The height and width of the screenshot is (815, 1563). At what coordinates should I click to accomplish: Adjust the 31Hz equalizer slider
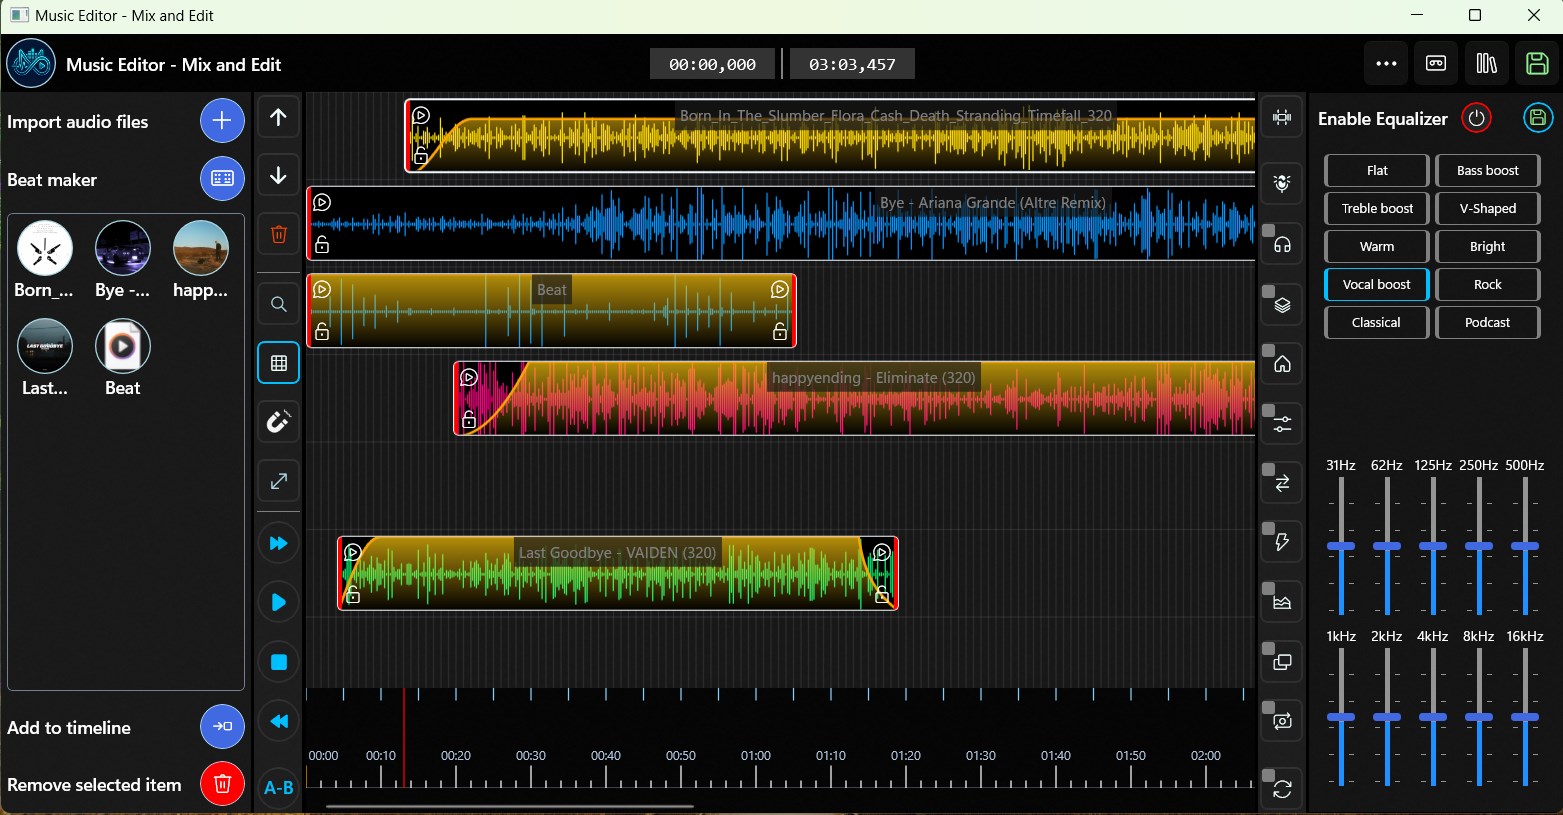coord(1340,546)
